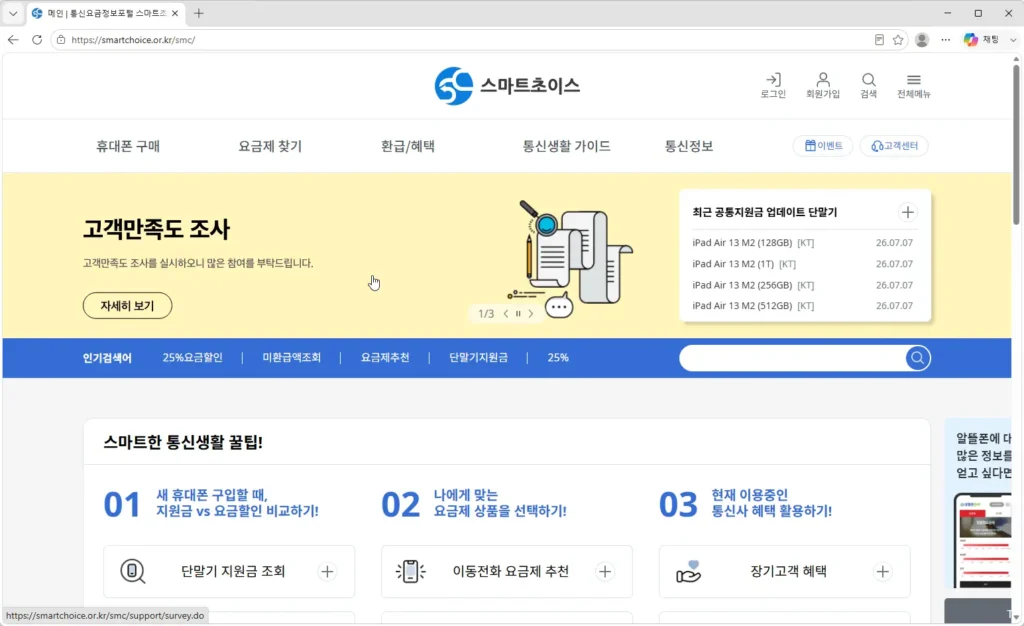Pause the banner slideshow
Image resolution: width=1024 pixels, height=626 pixels.
pos(518,314)
